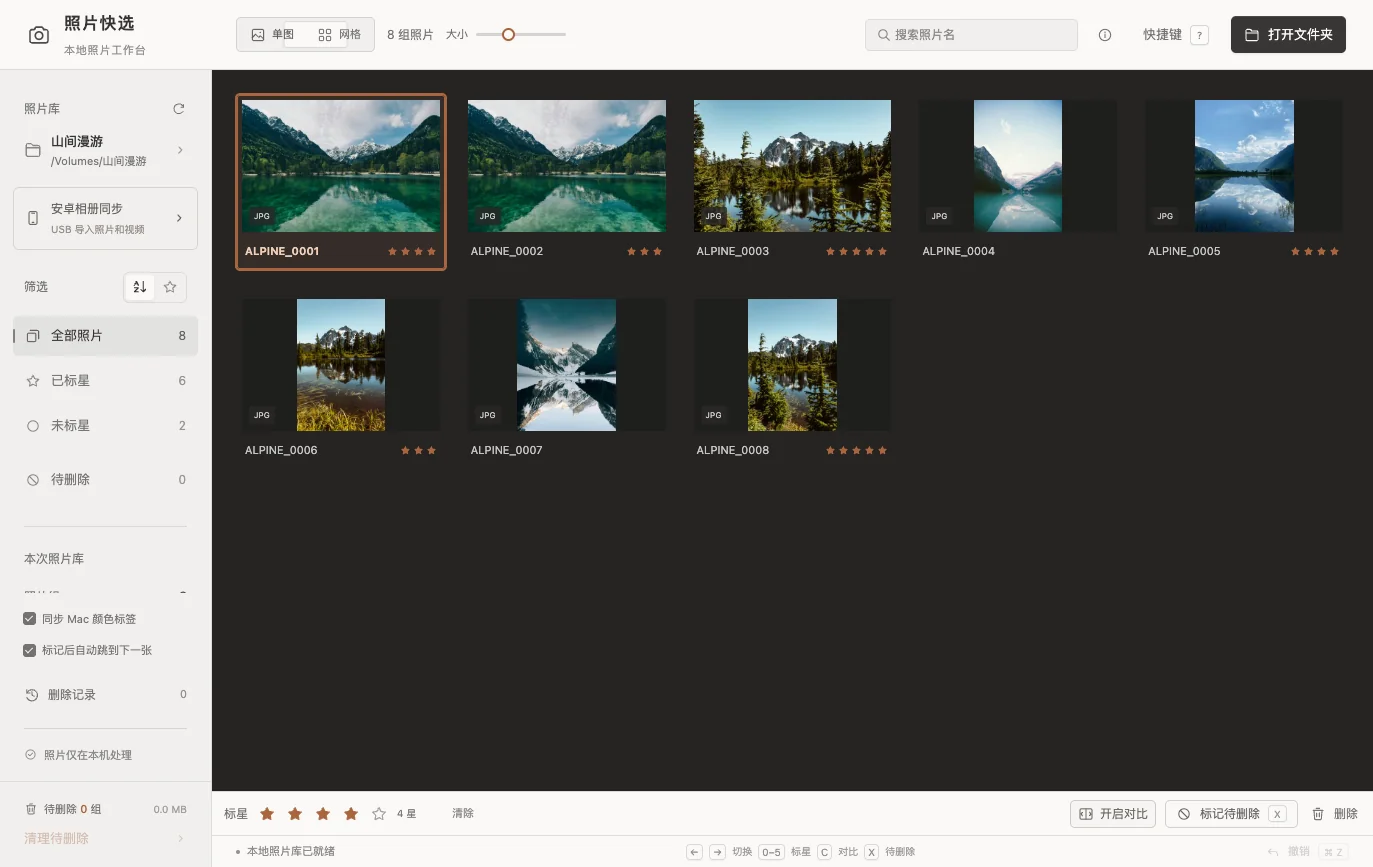Open the 快捷键 question mark key
Screen dimensions: 1373x867
click(1199, 35)
